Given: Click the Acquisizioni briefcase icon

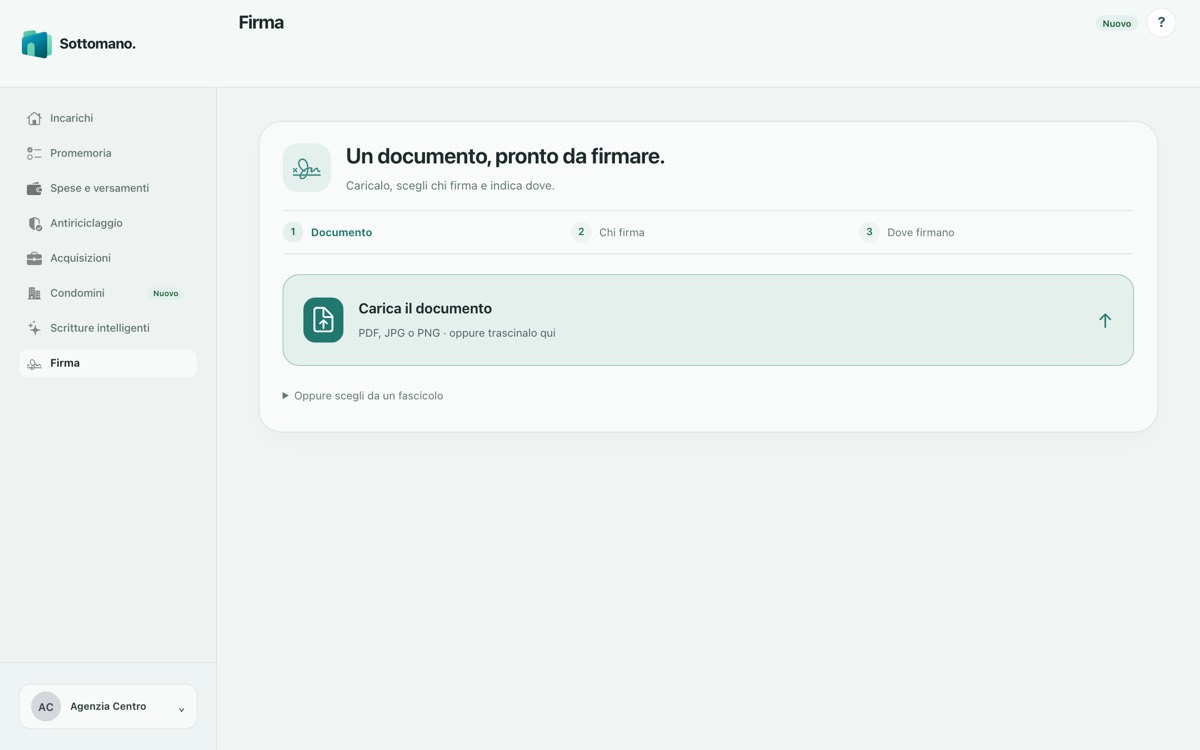Looking at the screenshot, I should [x=34, y=258].
